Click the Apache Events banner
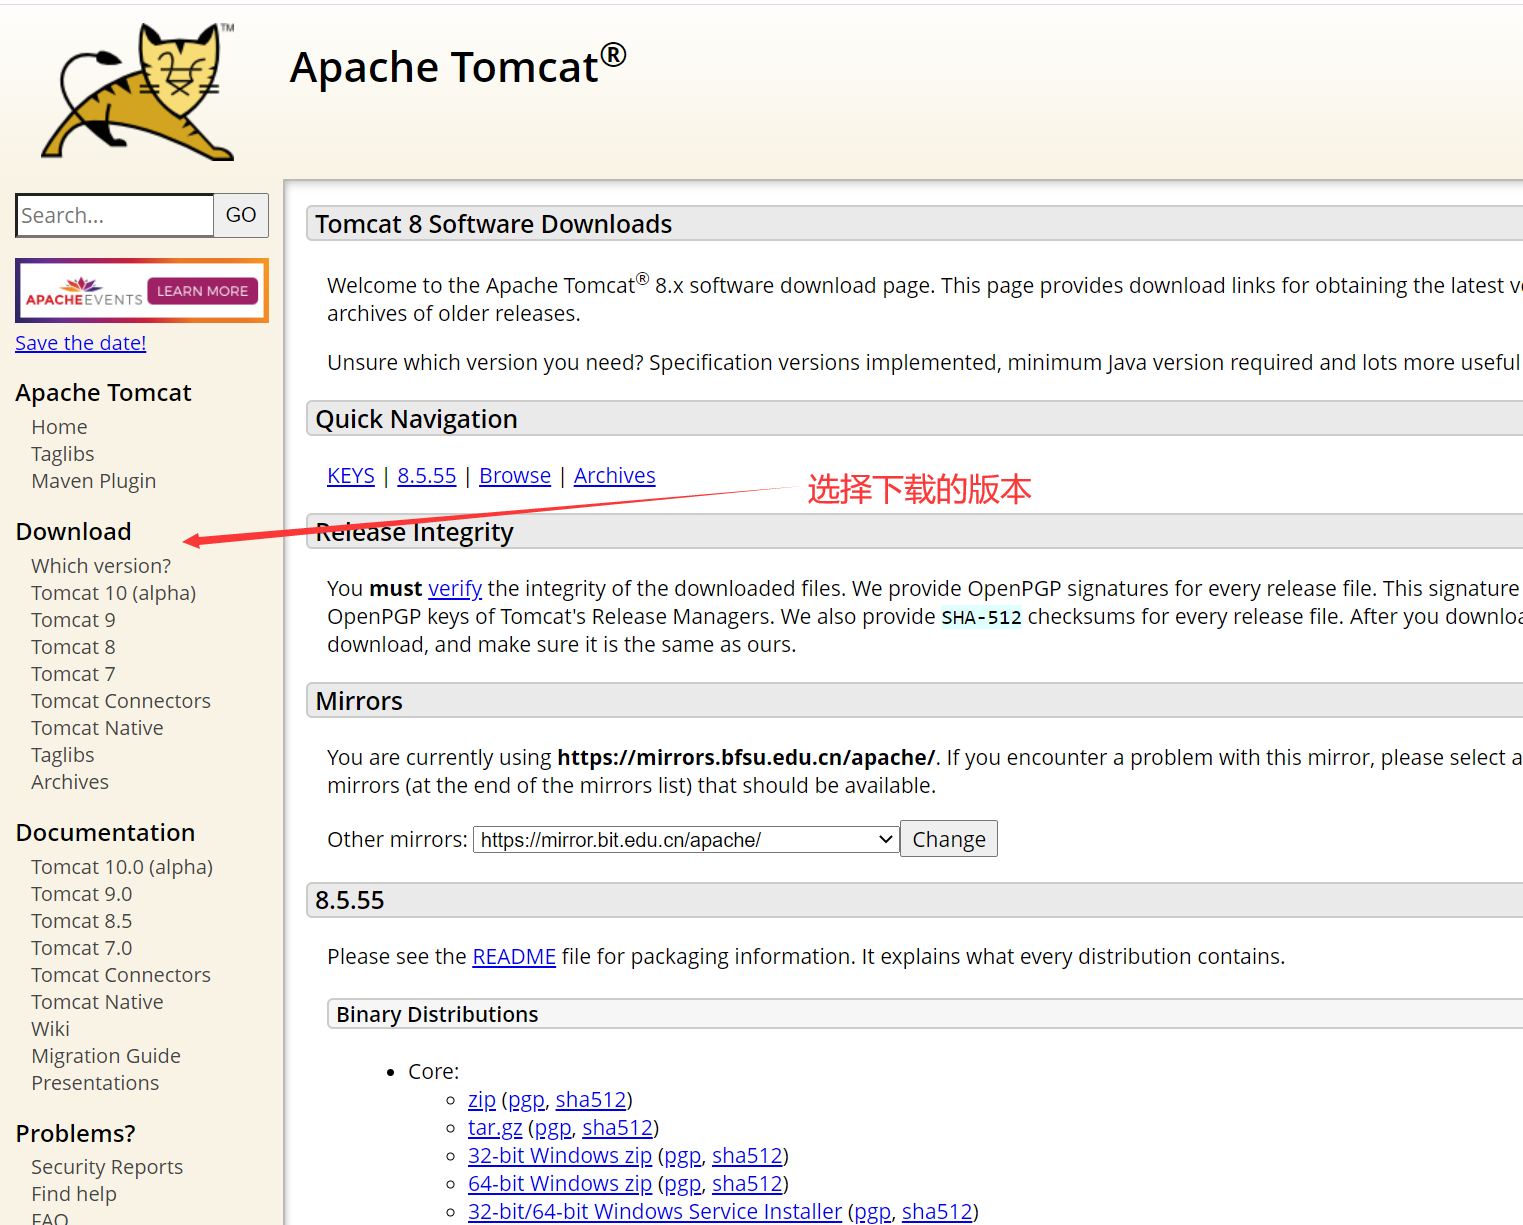 (x=142, y=291)
